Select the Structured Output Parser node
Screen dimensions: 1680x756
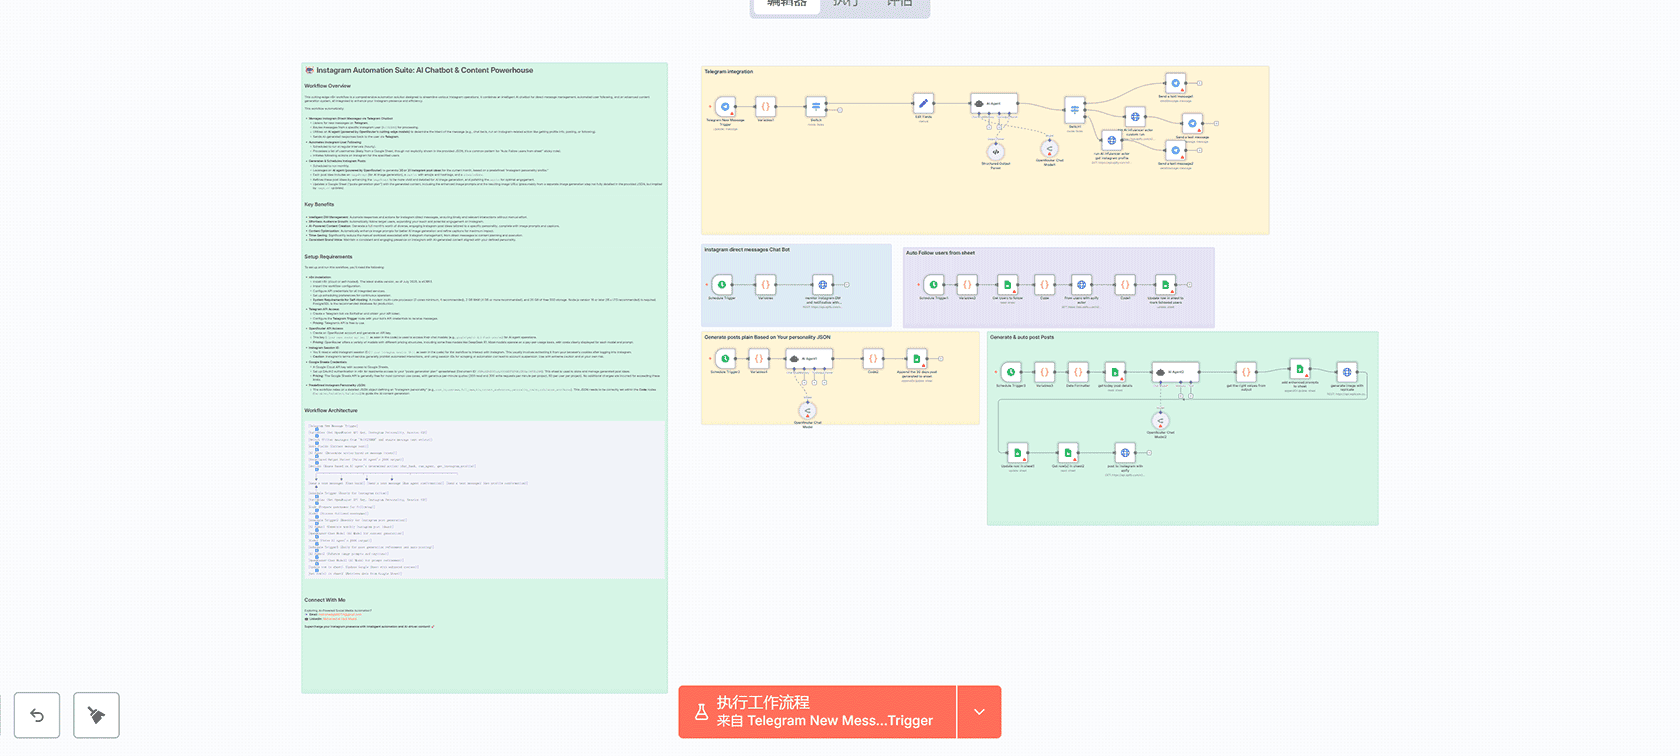pos(995,151)
